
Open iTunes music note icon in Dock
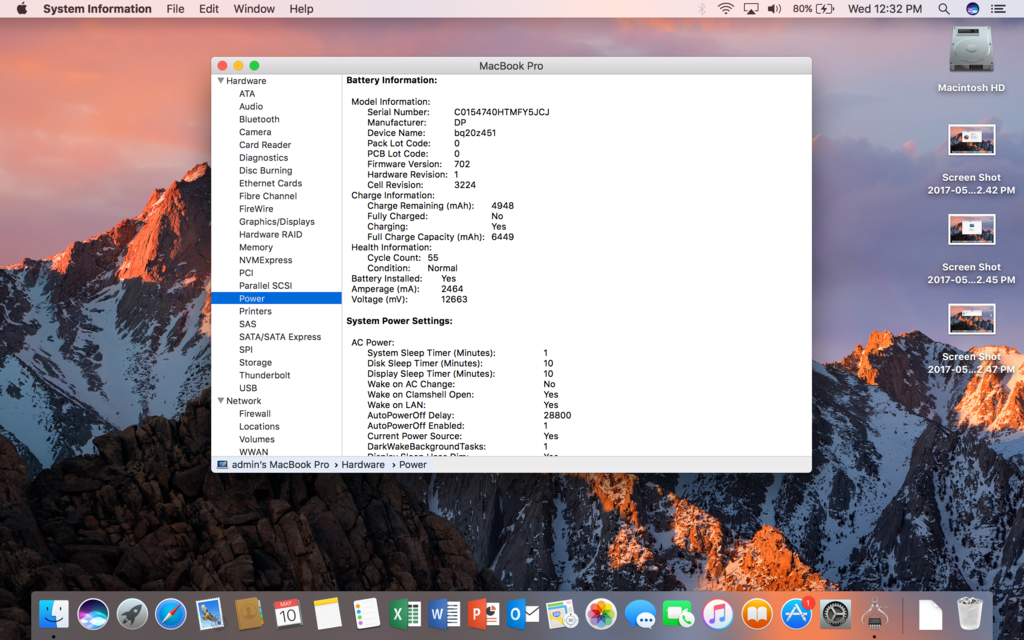tap(718, 614)
